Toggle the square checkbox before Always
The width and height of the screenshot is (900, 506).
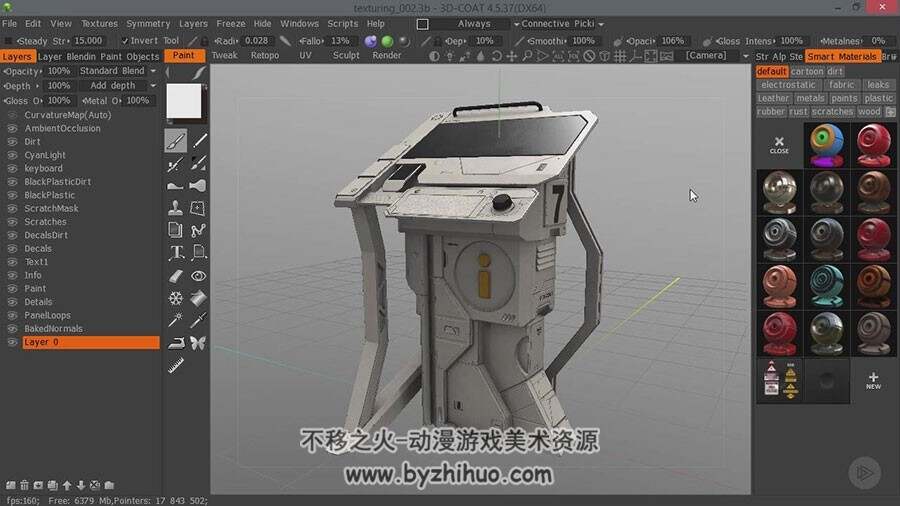click(422, 24)
